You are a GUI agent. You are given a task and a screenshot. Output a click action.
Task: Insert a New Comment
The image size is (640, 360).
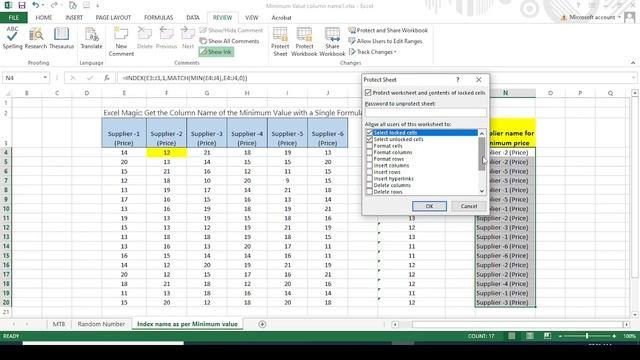pyautogui.click(x=121, y=41)
